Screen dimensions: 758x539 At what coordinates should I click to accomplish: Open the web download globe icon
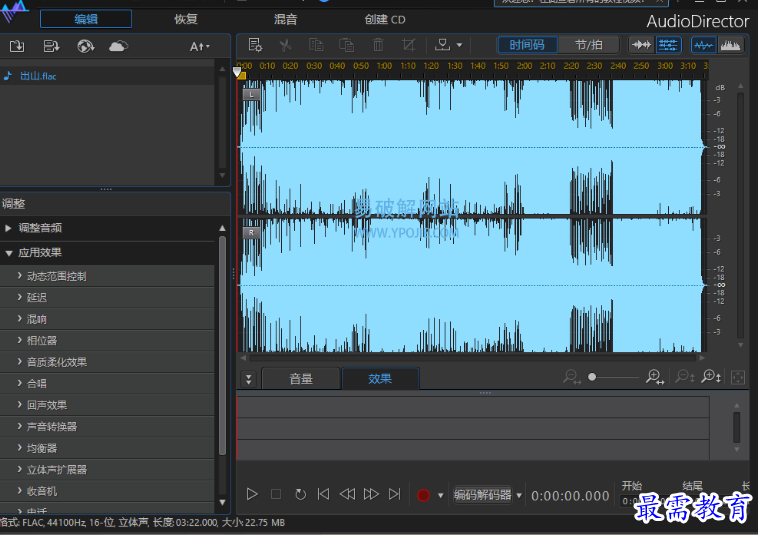point(86,46)
